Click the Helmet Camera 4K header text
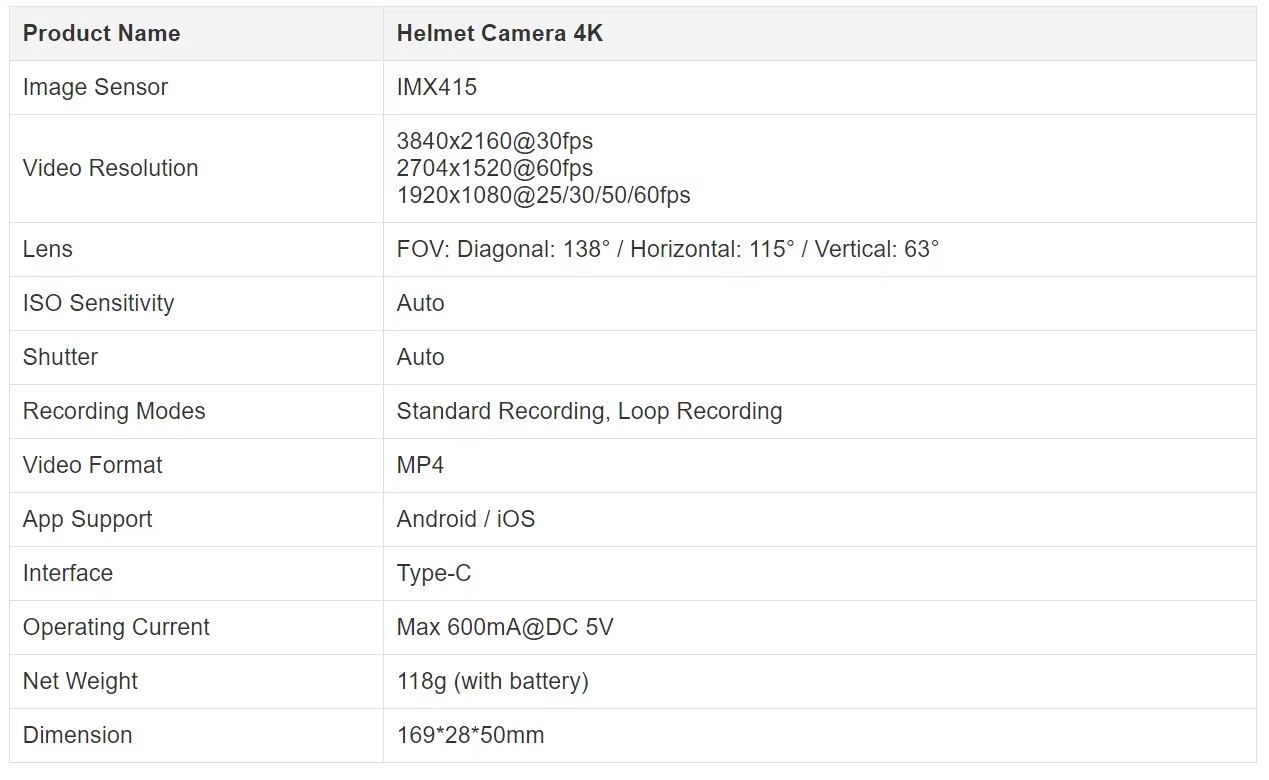1269x780 pixels. coord(500,33)
